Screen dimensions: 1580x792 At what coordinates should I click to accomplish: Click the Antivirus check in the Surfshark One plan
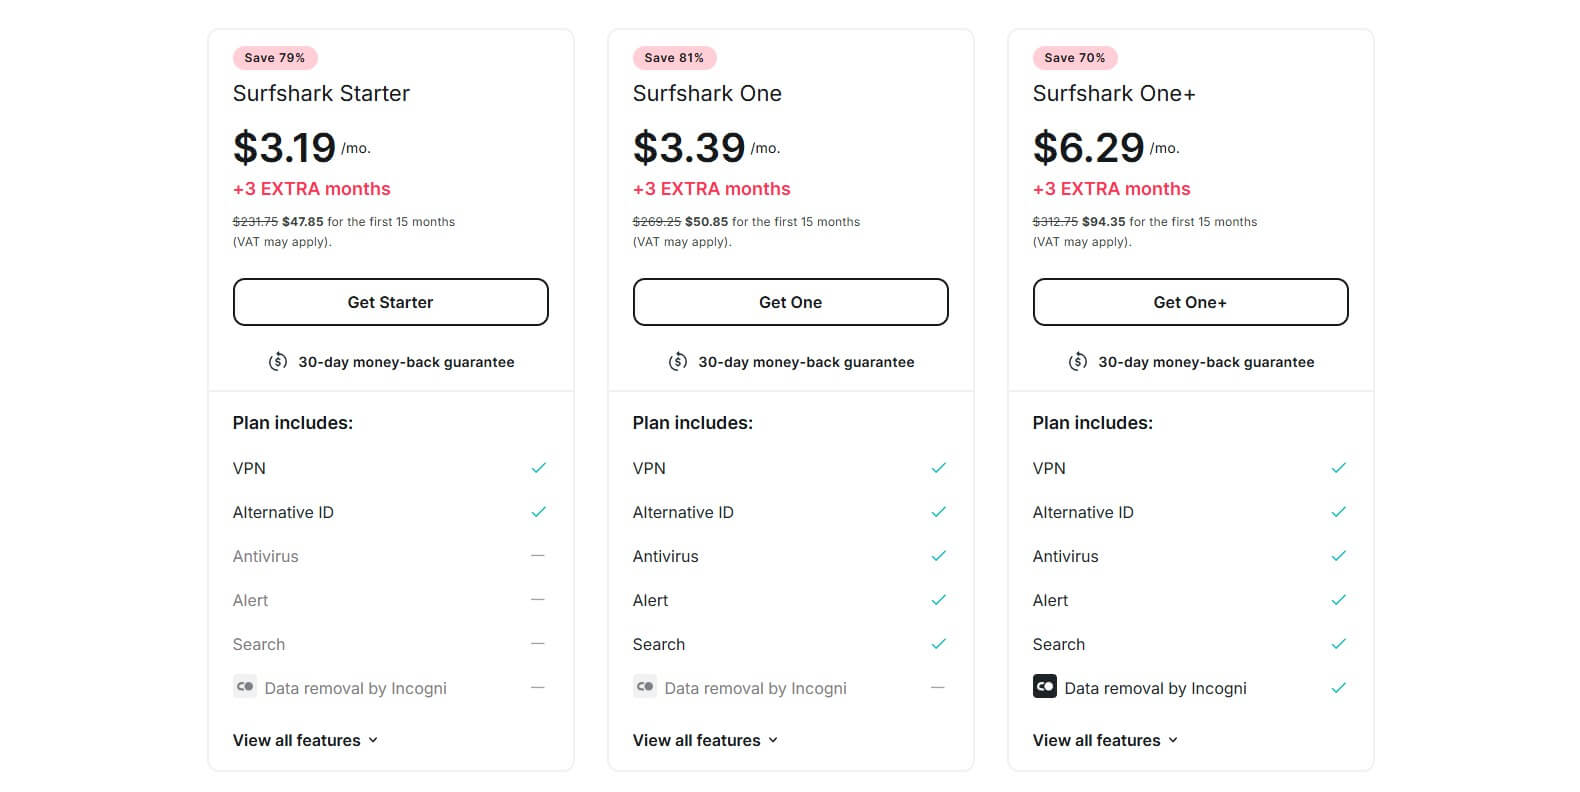(x=939, y=555)
